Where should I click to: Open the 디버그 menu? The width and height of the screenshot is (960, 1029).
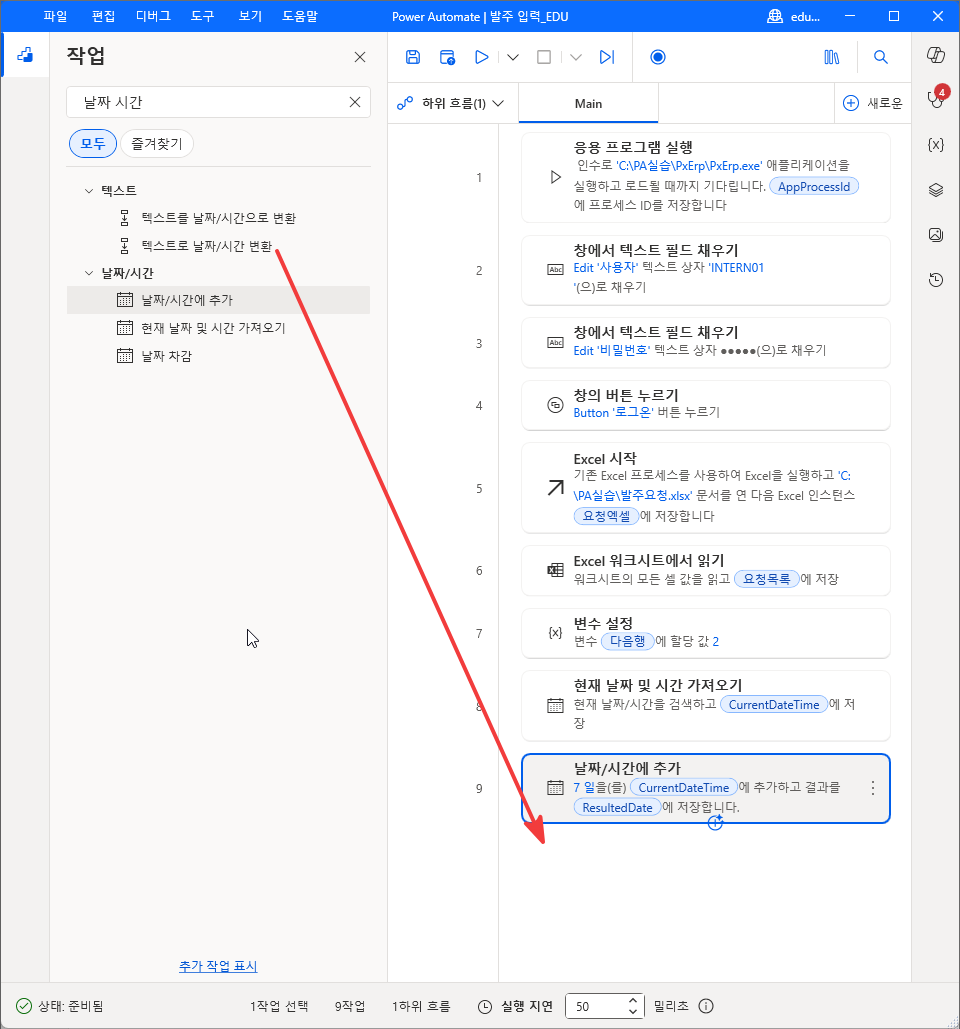tap(153, 16)
